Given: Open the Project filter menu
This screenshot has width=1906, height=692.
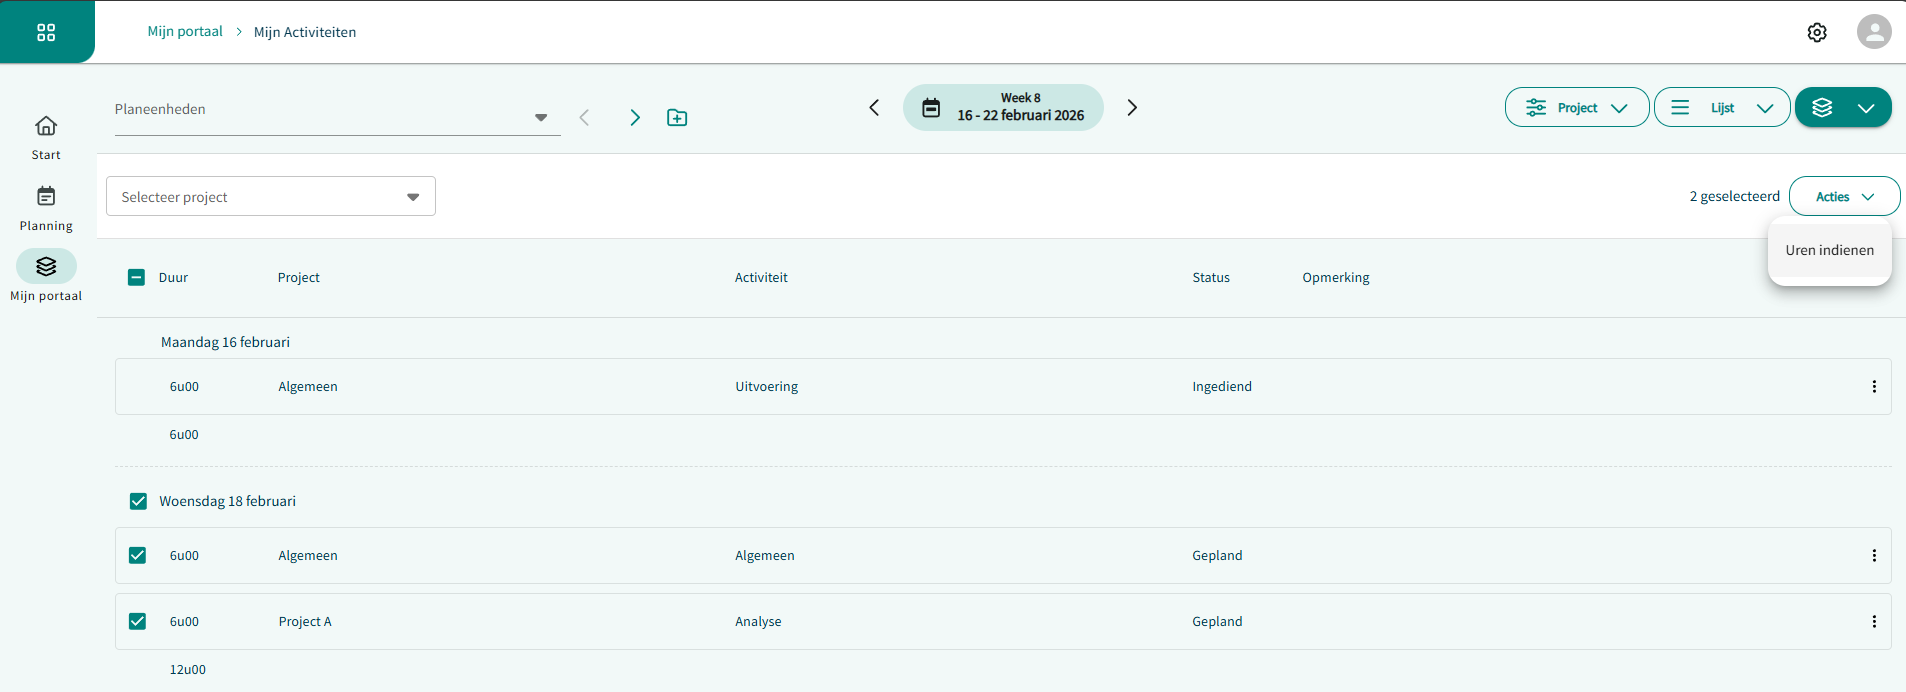Looking at the screenshot, I should pos(1576,108).
